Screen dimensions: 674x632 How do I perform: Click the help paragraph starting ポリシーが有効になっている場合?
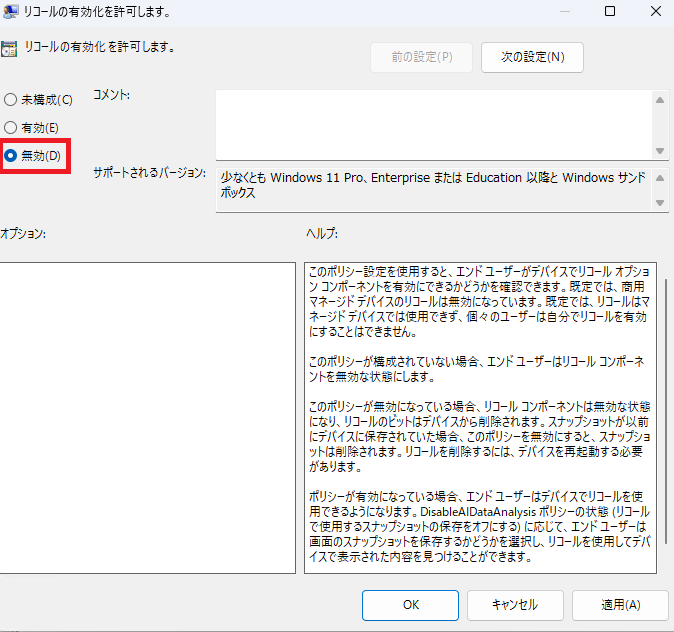coord(479,527)
